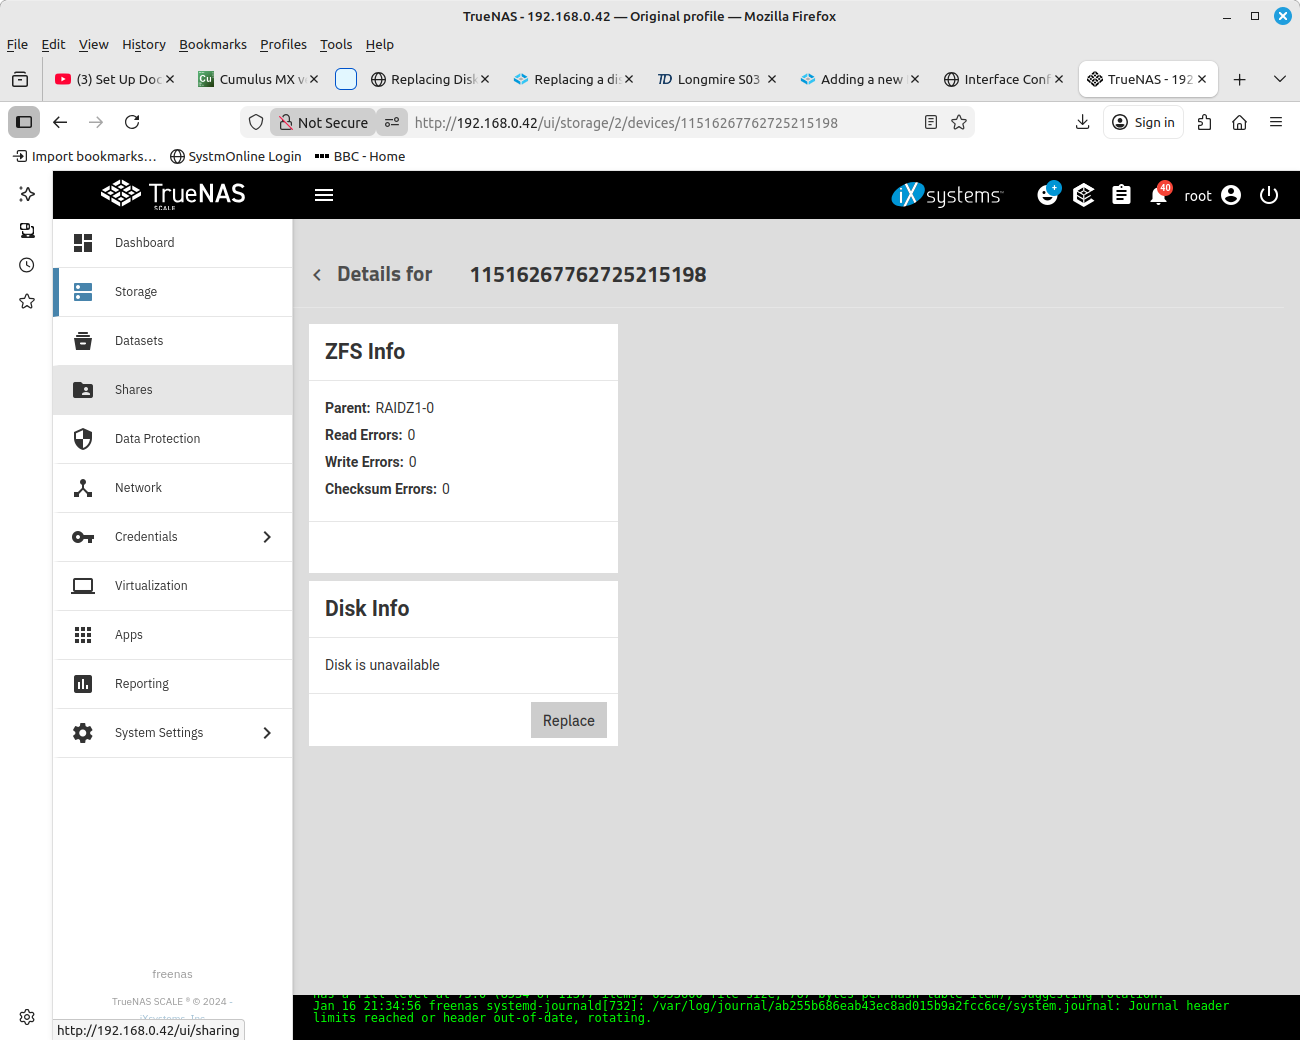Viewport: 1300px width, 1040px height.
Task: Open root user account icon
Action: click(x=1231, y=196)
